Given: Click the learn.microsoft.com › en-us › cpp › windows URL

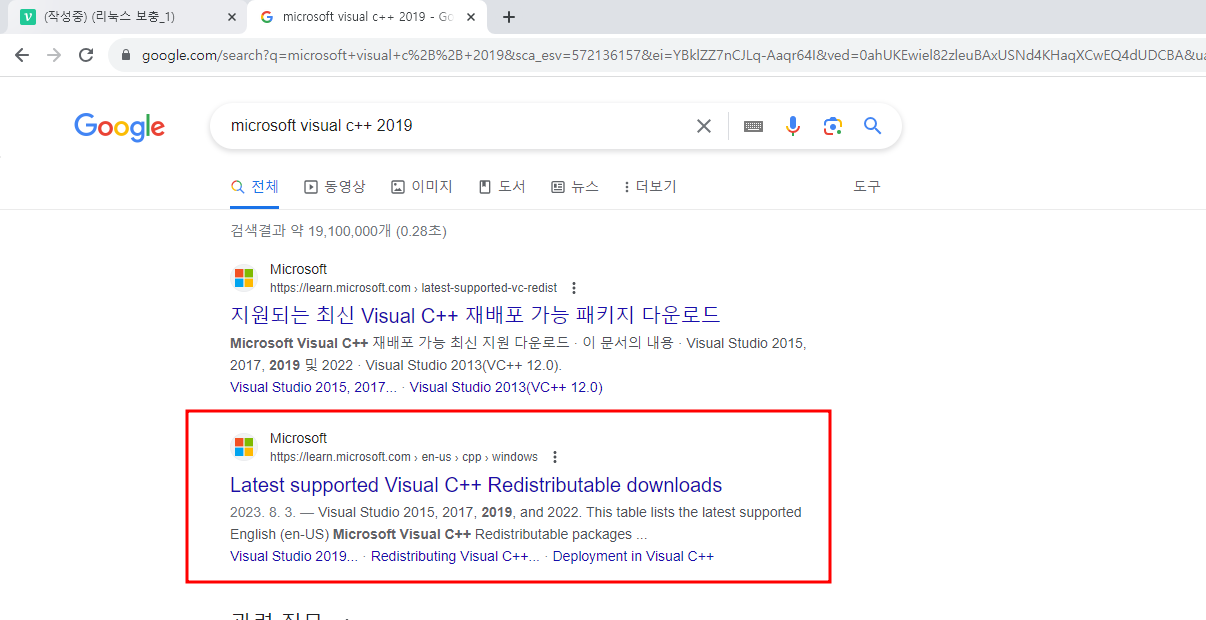Looking at the screenshot, I should tap(404, 457).
